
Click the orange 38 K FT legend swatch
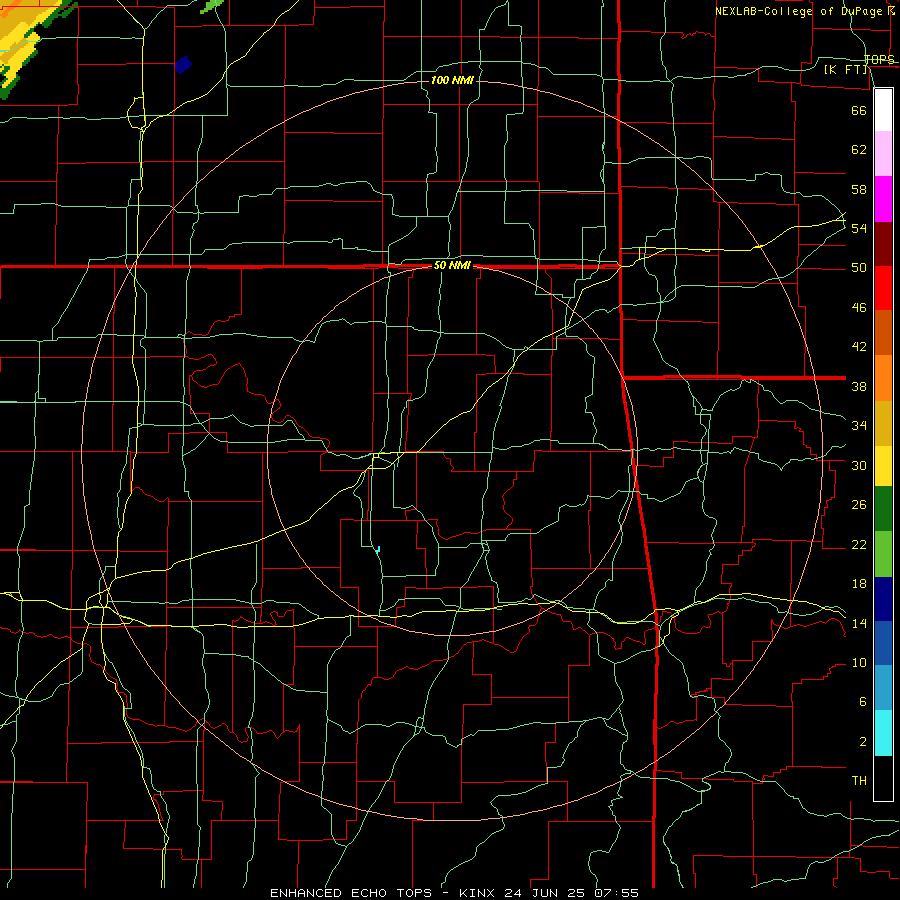pos(883,378)
